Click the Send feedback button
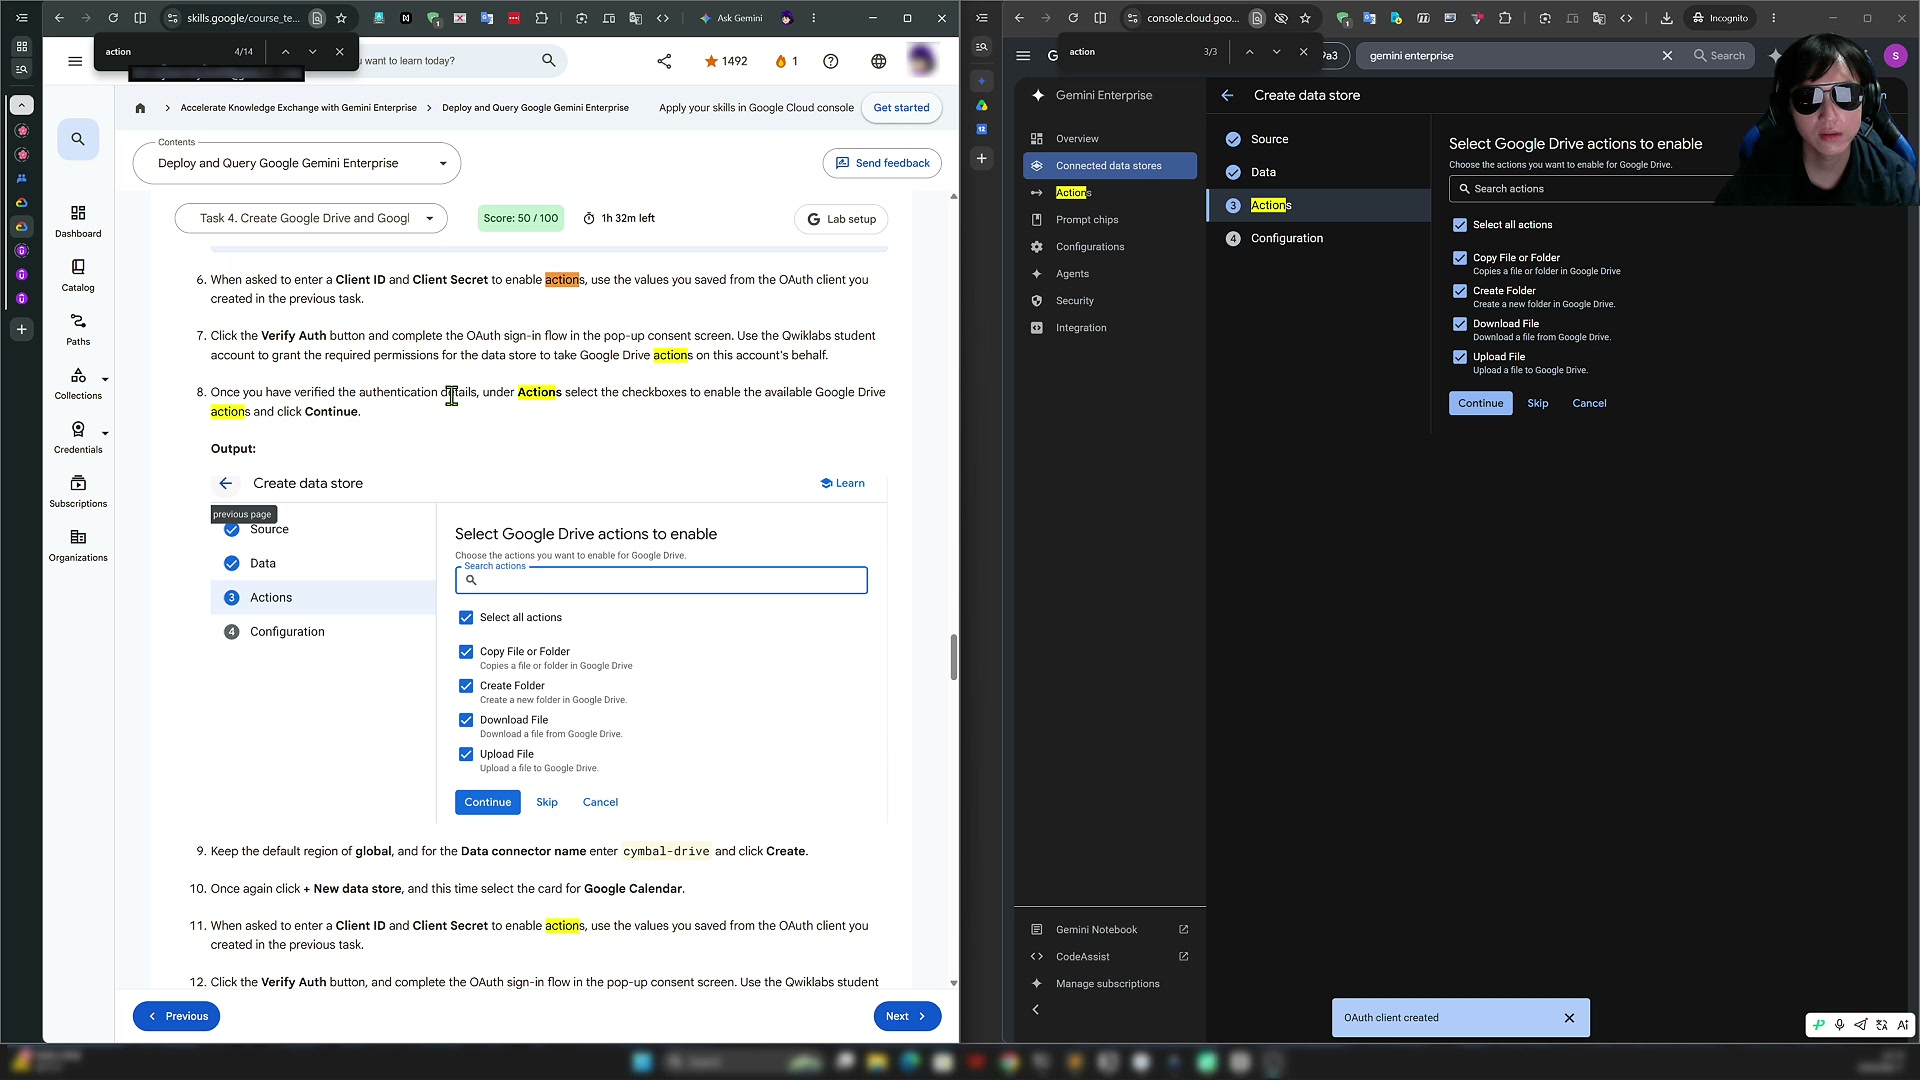Image resolution: width=1920 pixels, height=1080 pixels. (882, 164)
